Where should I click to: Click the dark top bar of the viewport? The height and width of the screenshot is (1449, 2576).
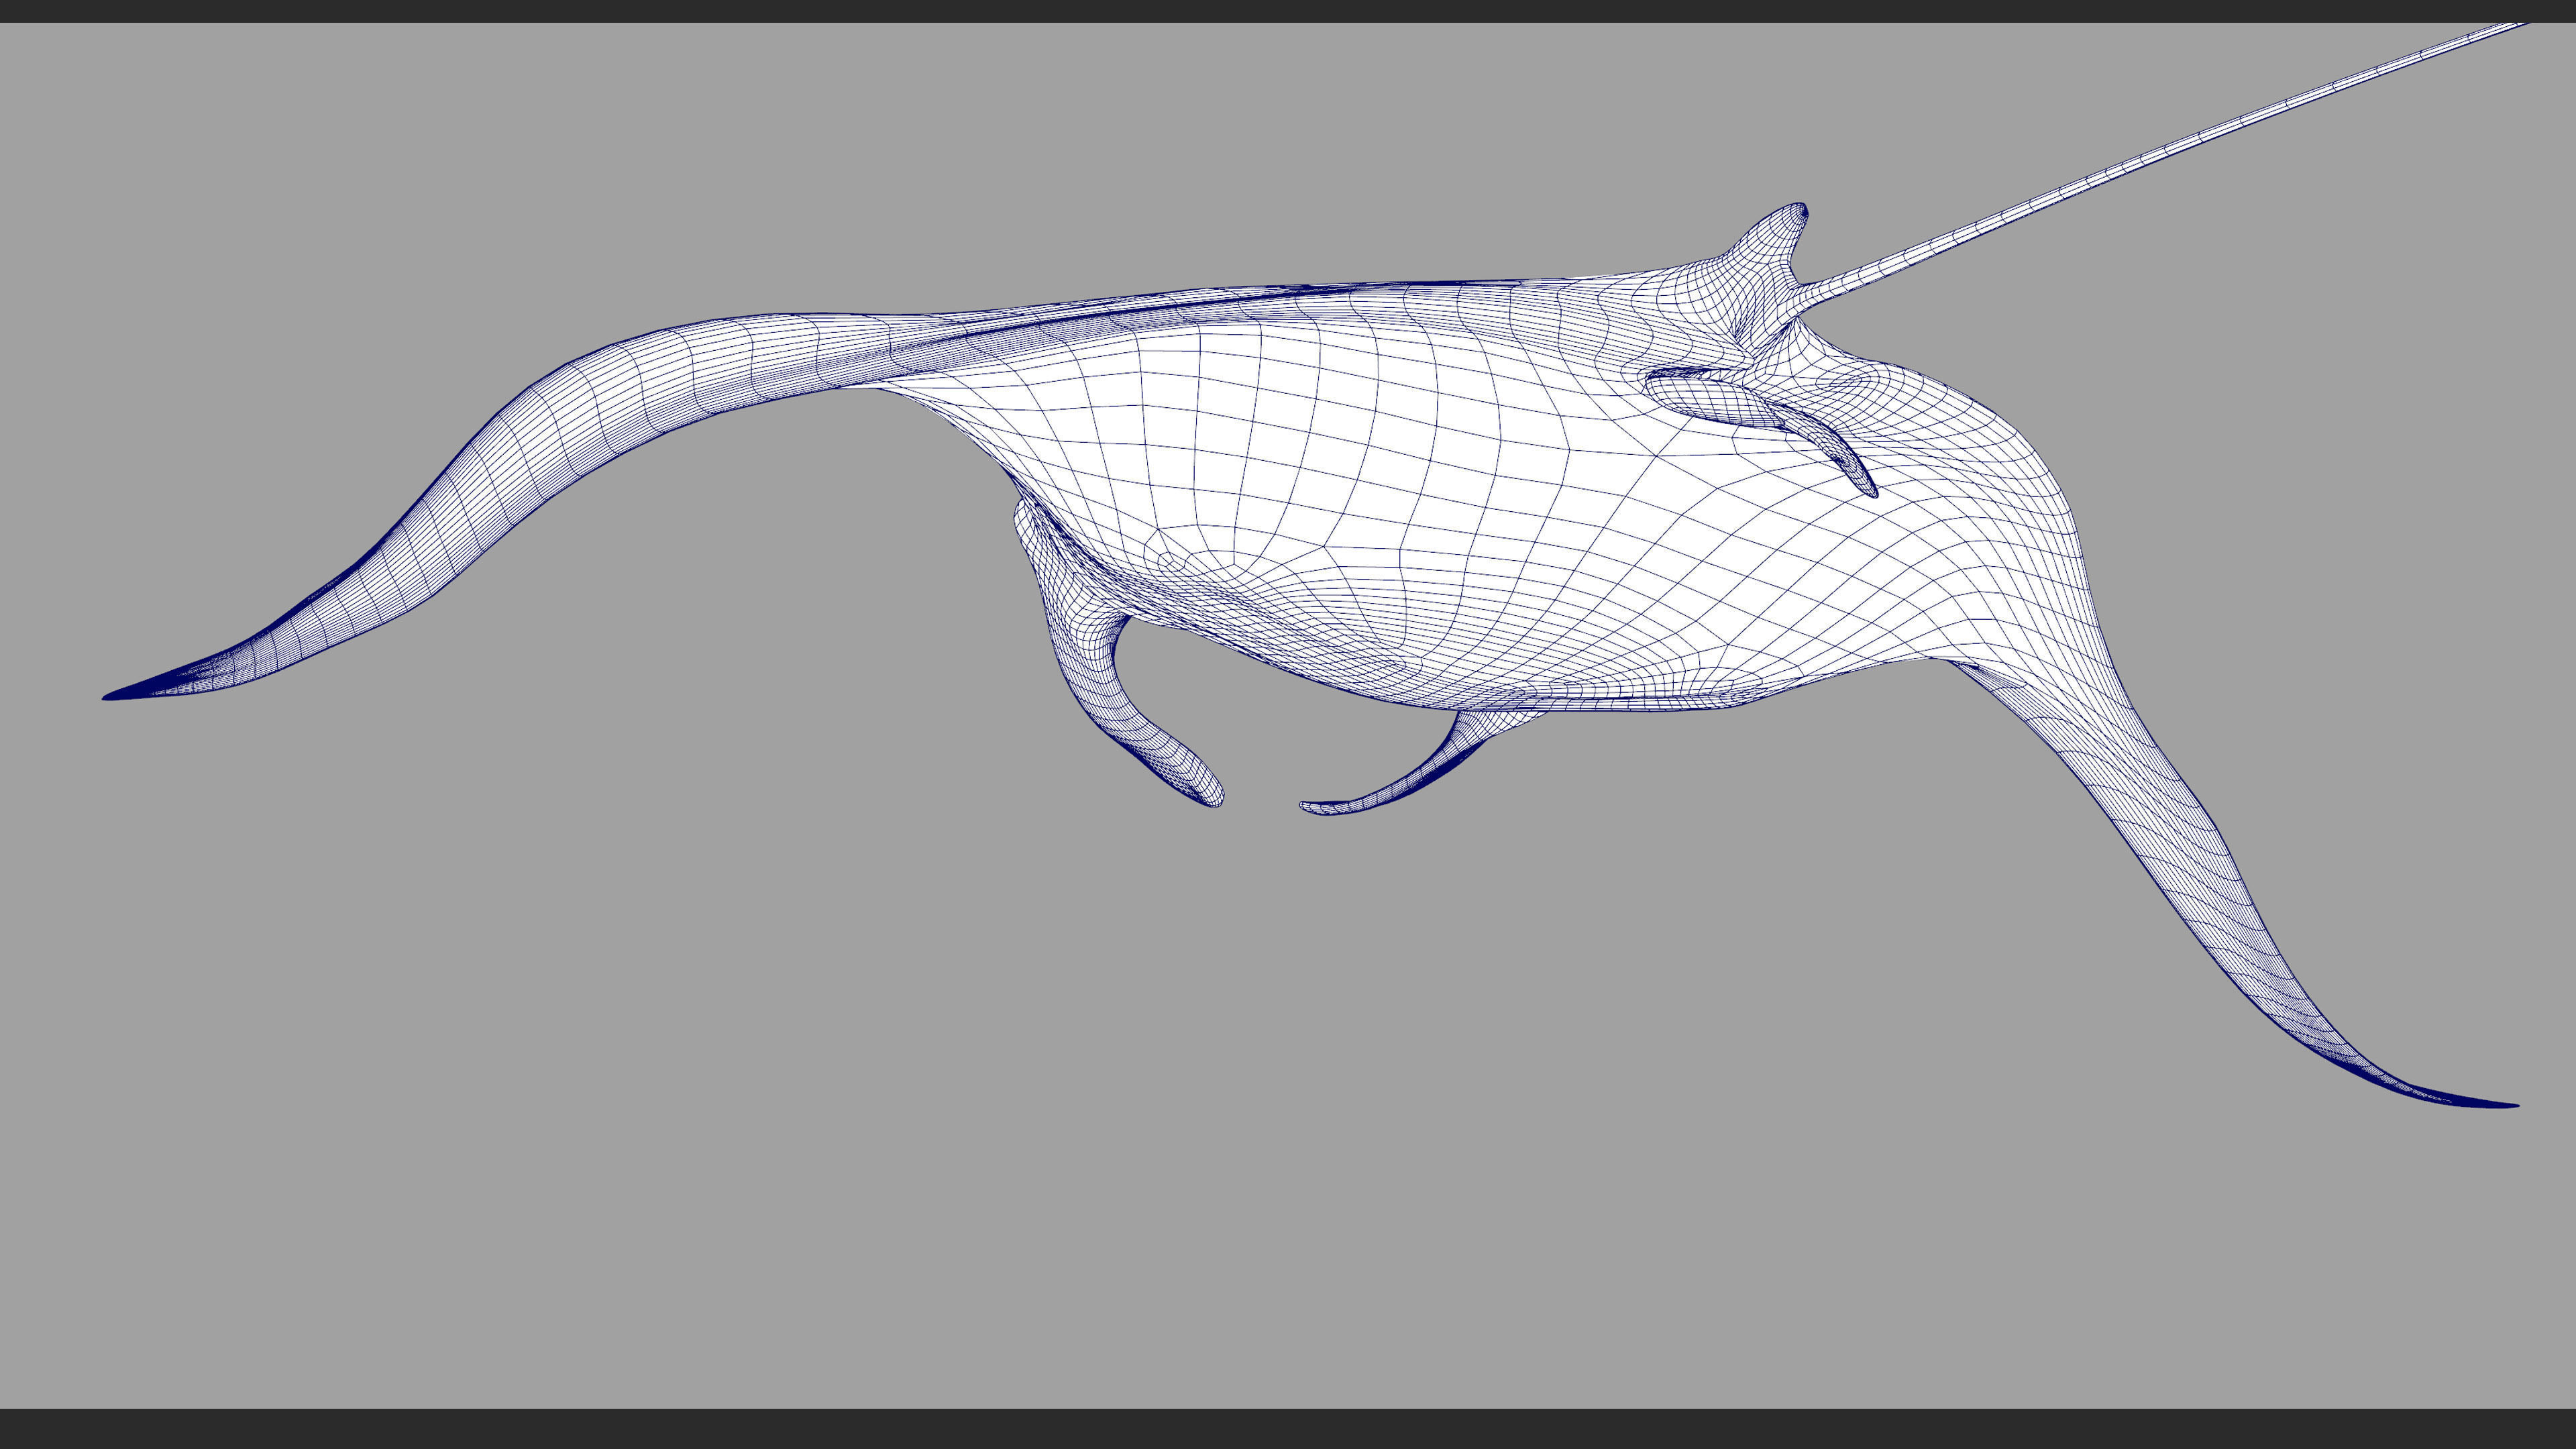pos(1288,10)
